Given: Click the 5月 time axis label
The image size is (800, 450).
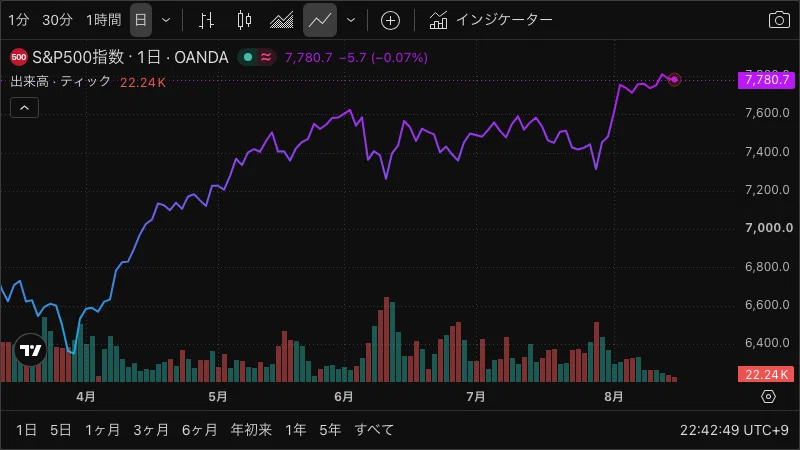Looking at the screenshot, I should [218, 396].
